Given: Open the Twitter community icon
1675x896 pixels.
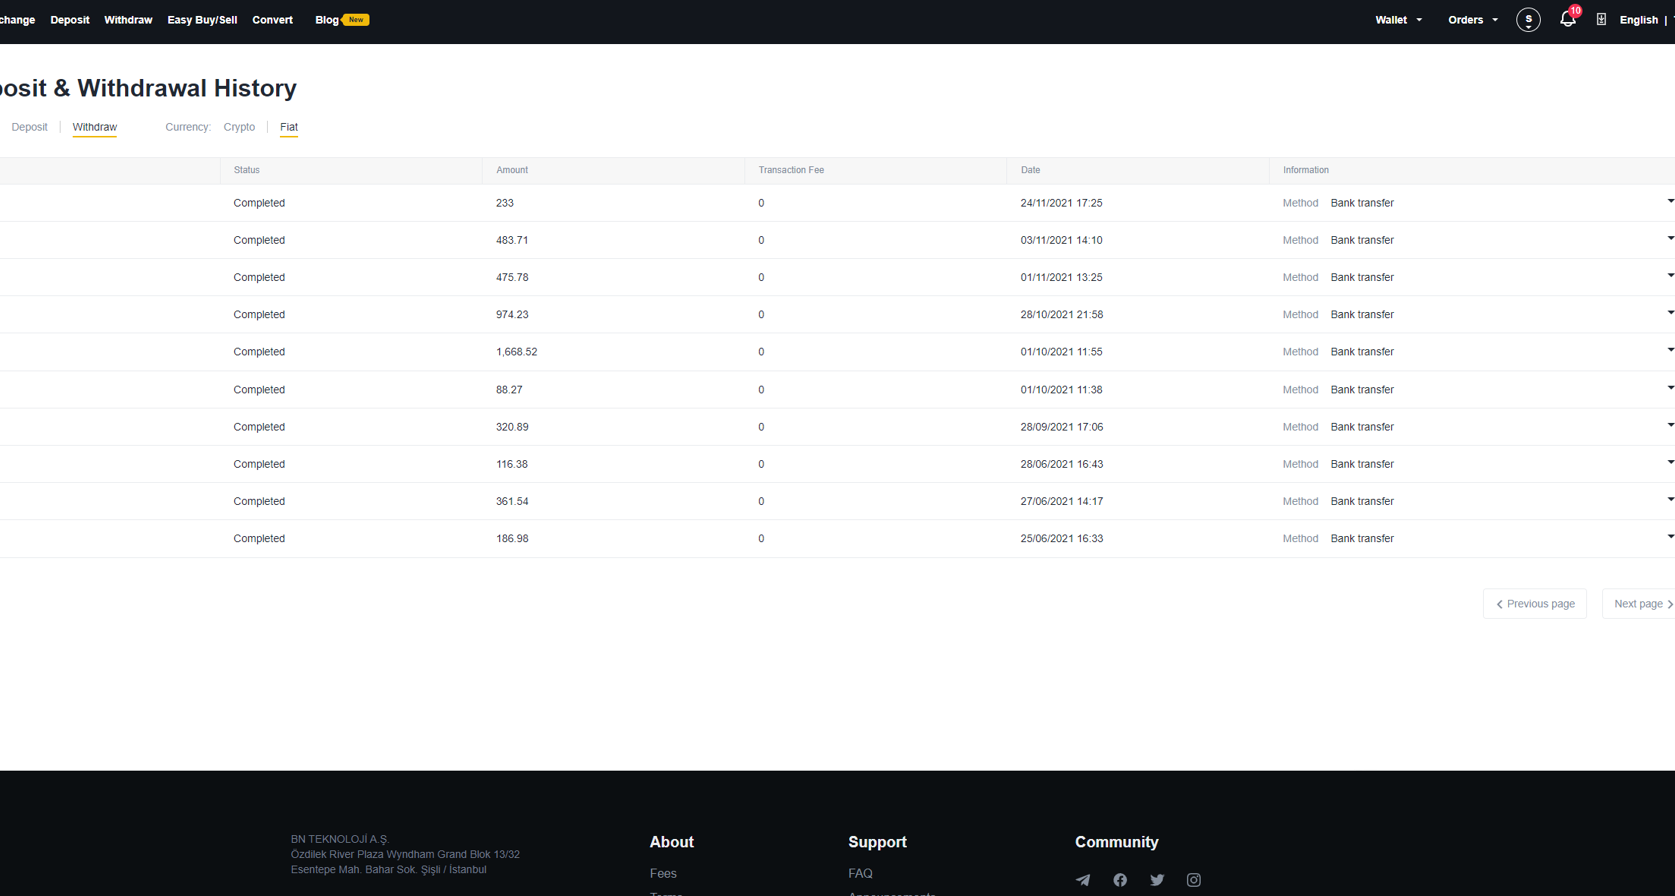Looking at the screenshot, I should [x=1157, y=880].
